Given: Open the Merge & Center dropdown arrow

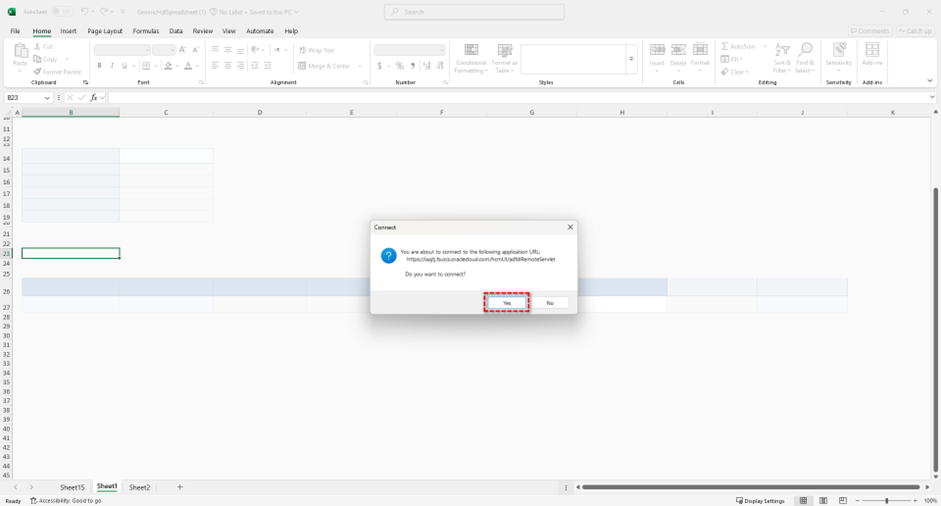Looking at the screenshot, I should tap(358, 66).
